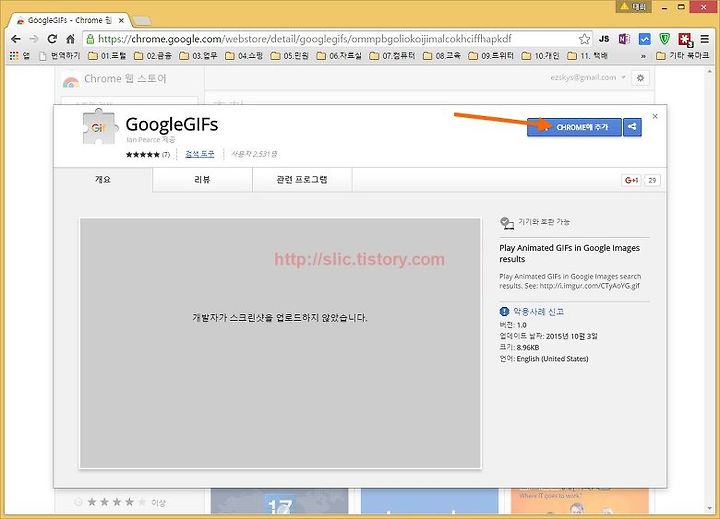Click the GoogleGIFs title text
Image resolution: width=720 pixels, height=519 pixels.
tap(172, 124)
